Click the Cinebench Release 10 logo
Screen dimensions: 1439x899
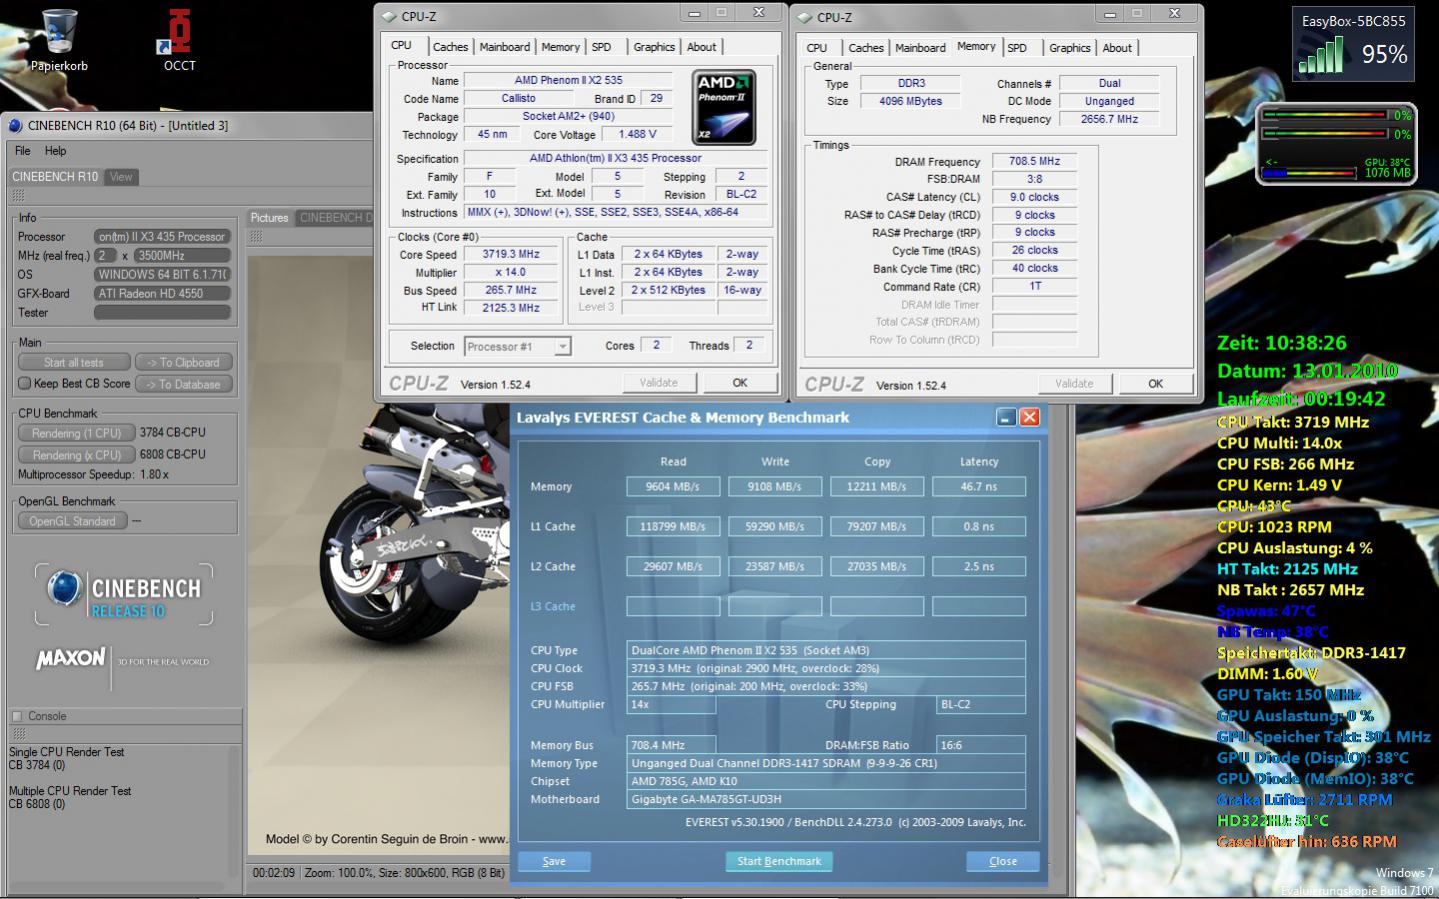click(125, 595)
